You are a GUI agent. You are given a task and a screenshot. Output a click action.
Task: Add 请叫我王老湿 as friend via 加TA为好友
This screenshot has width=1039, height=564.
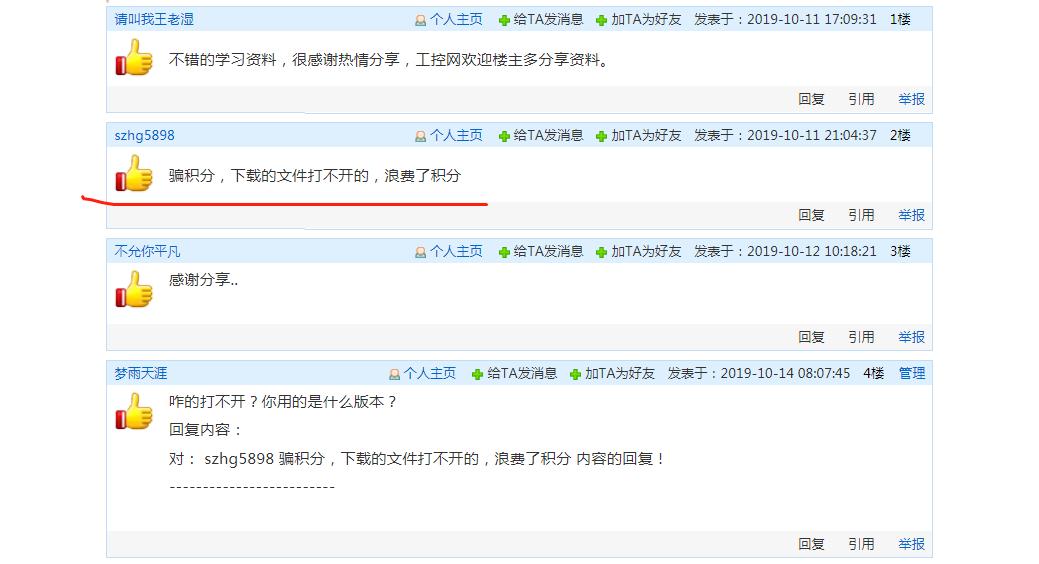pyautogui.click(x=646, y=19)
